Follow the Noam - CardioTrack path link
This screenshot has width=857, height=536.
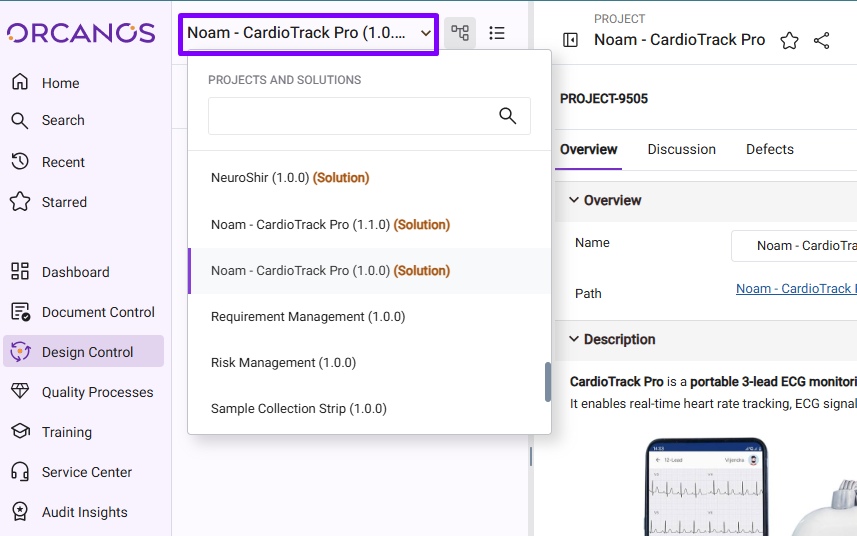[x=795, y=288]
